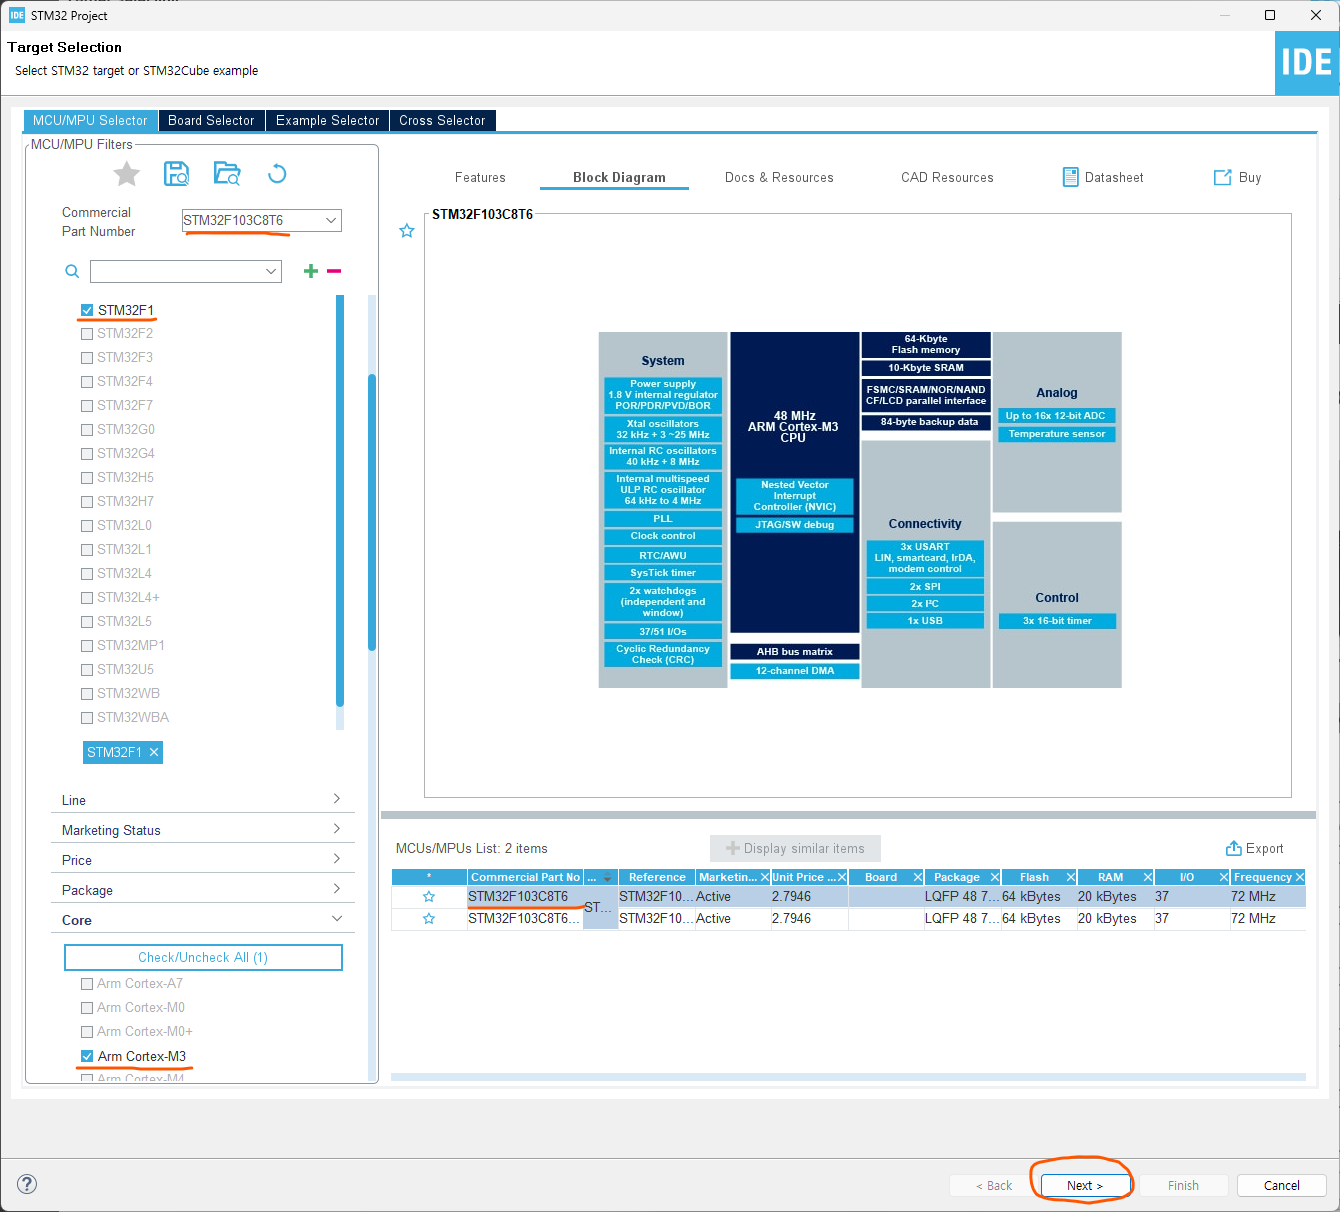Image resolution: width=1340 pixels, height=1212 pixels.
Task: Click the MCU/MPU Selector tab
Action: (90, 120)
